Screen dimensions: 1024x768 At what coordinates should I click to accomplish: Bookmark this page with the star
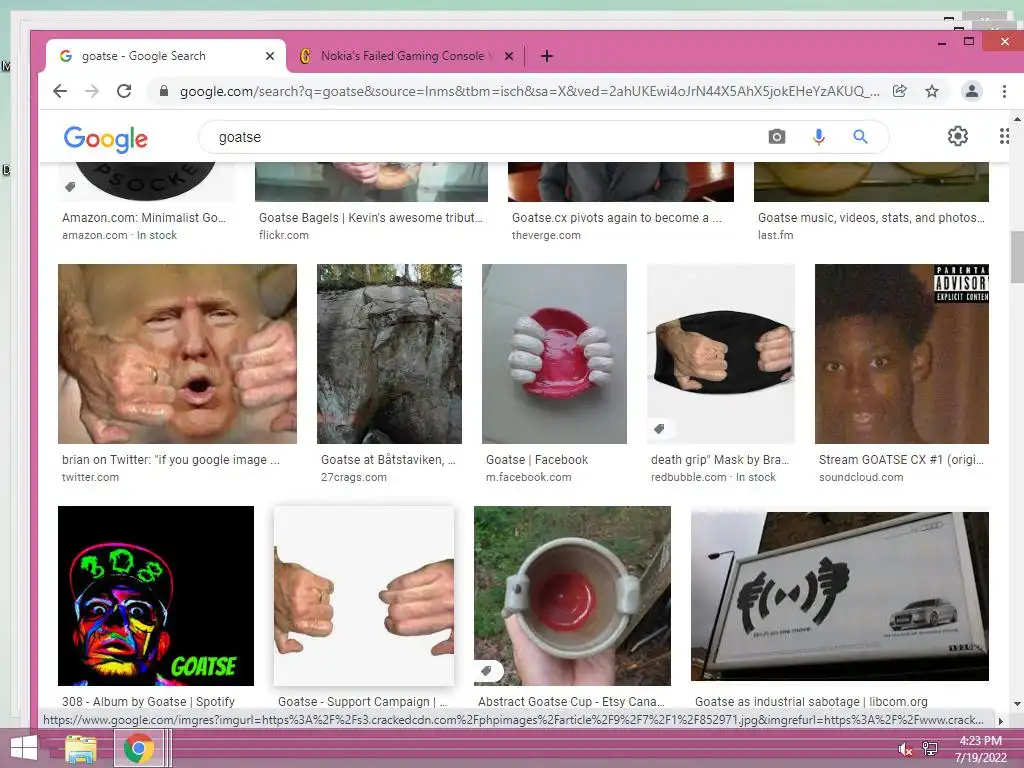coord(932,91)
